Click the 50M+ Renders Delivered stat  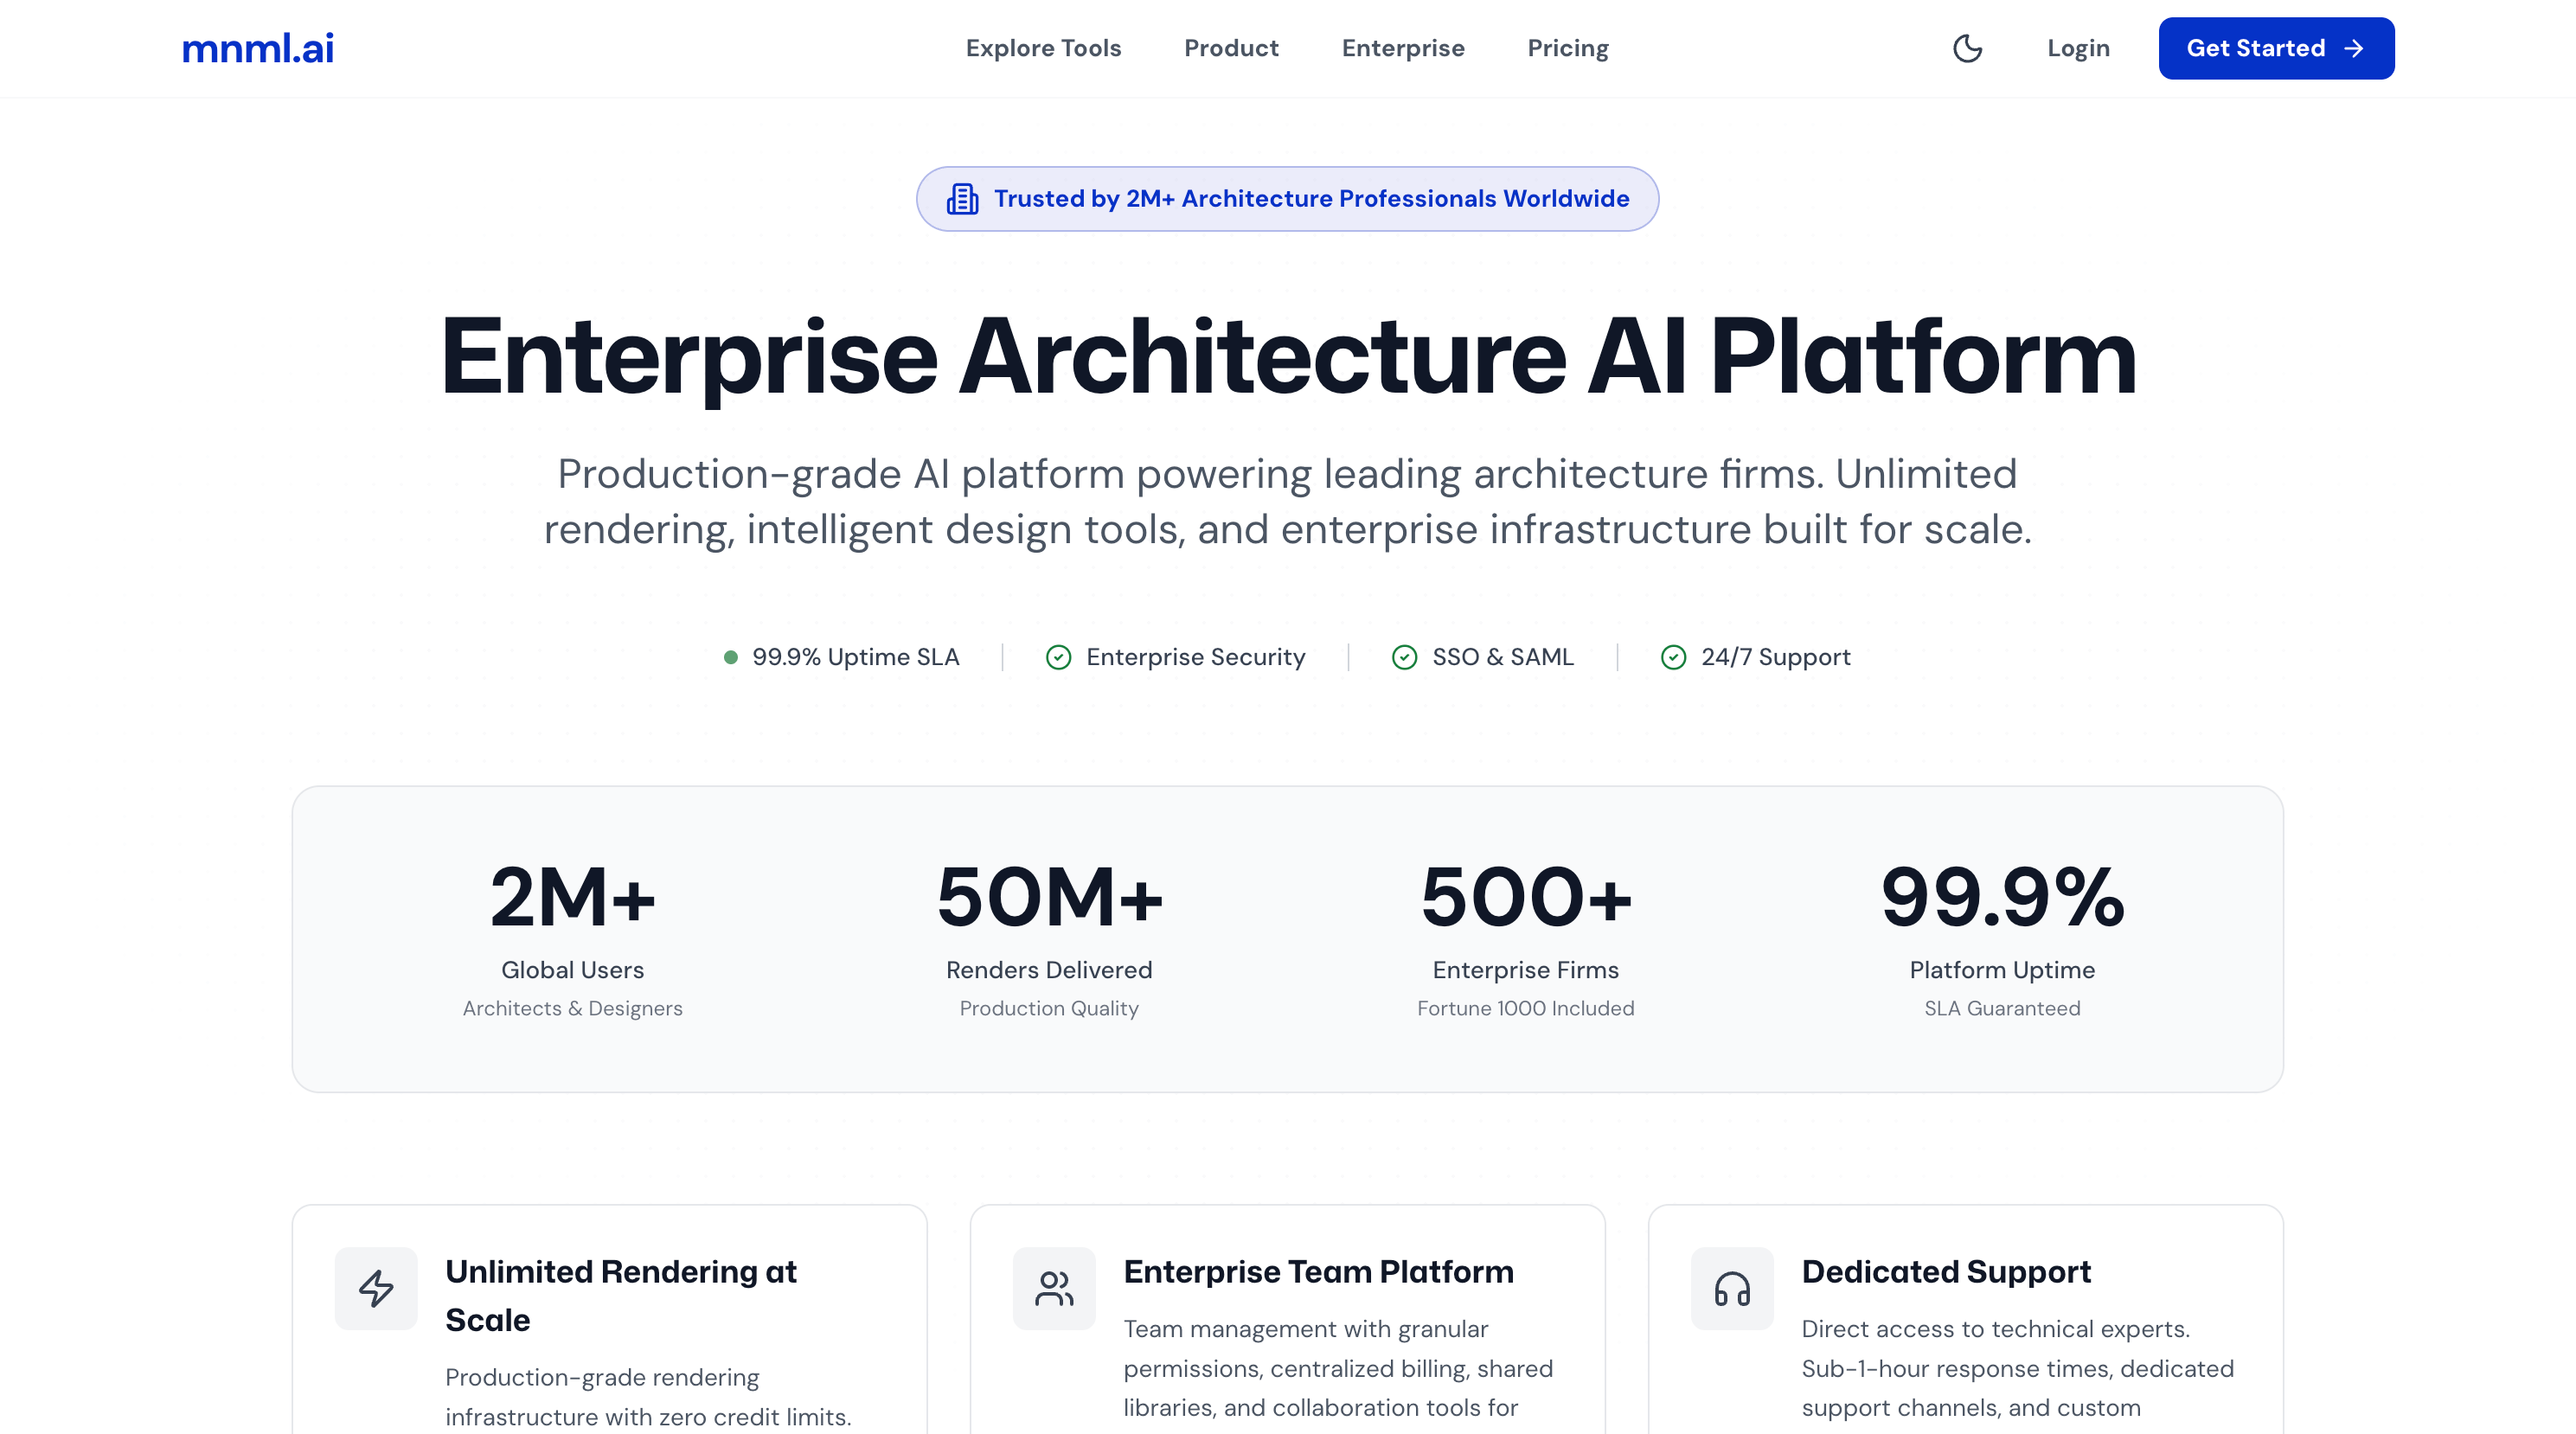click(1049, 935)
